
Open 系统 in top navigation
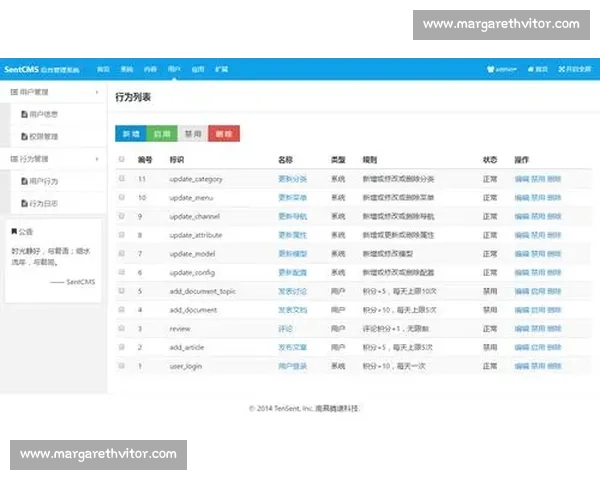(x=127, y=69)
